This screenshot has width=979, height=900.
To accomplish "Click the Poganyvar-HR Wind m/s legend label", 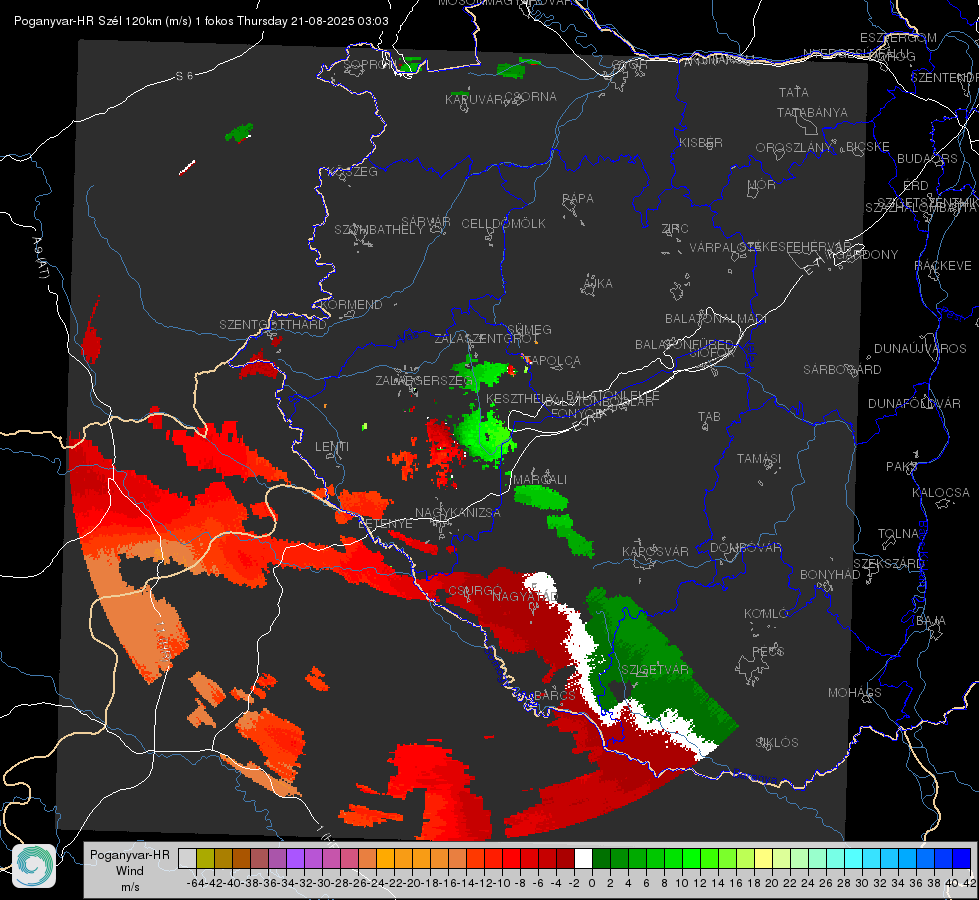I will (x=130, y=871).
